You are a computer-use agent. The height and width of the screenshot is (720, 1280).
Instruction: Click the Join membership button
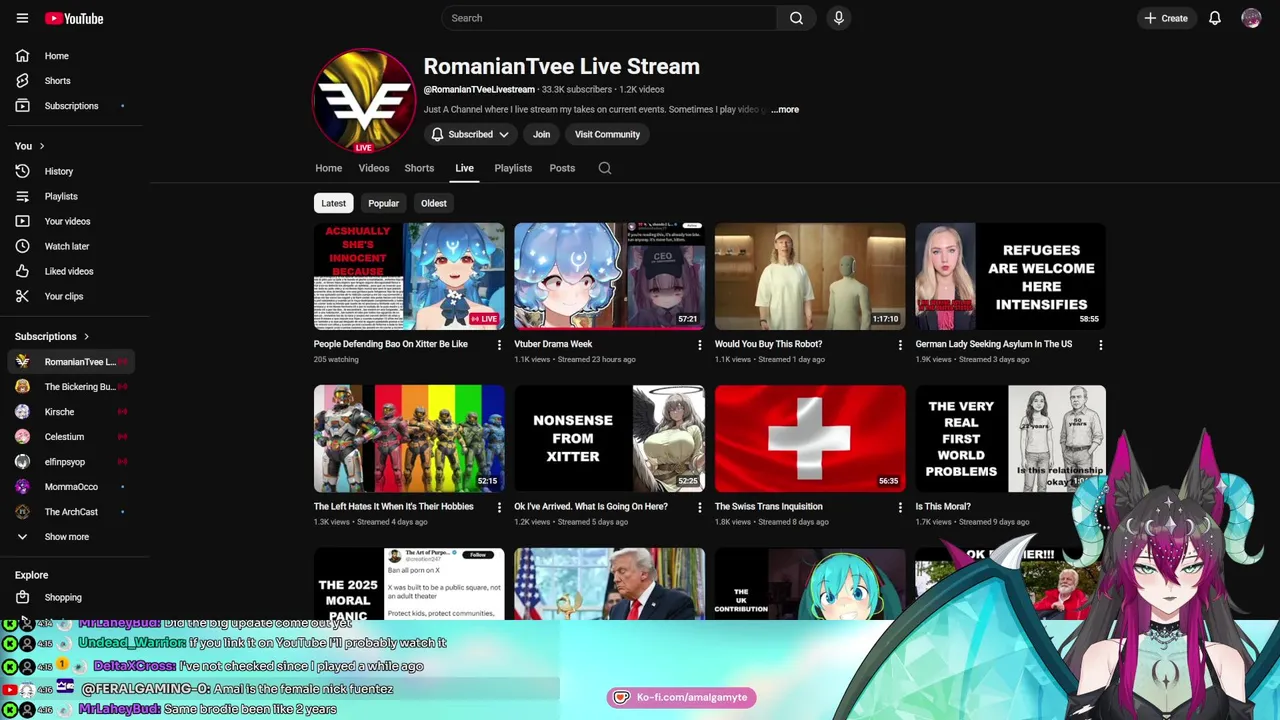pyautogui.click(x=541, y=134)
